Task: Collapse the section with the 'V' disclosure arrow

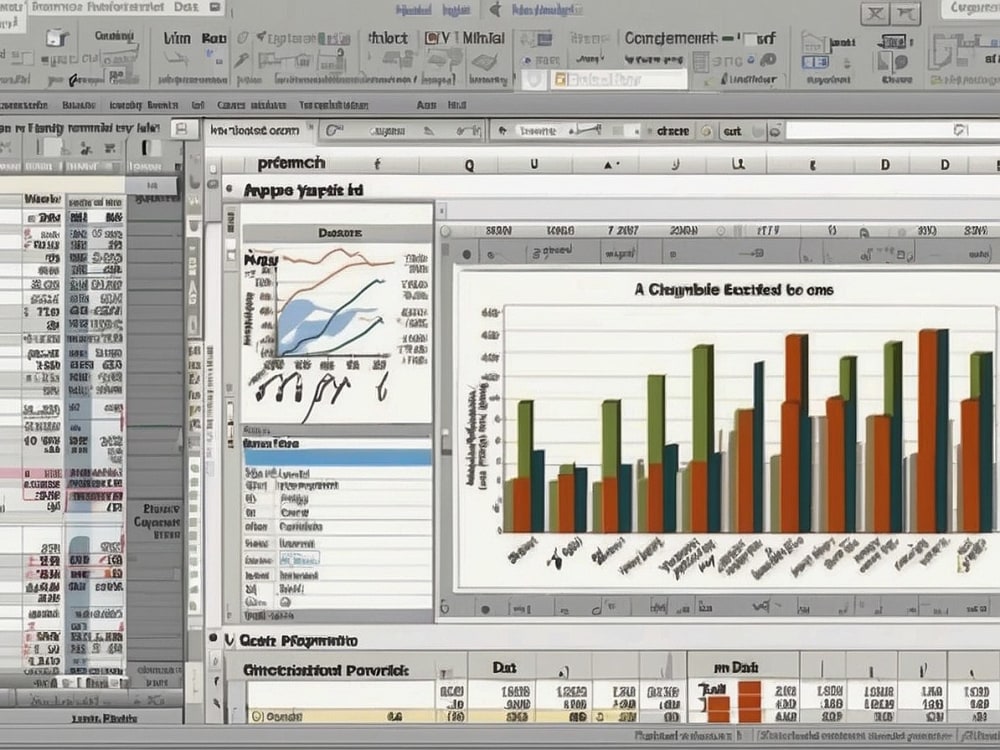Action: coord(230,640)
